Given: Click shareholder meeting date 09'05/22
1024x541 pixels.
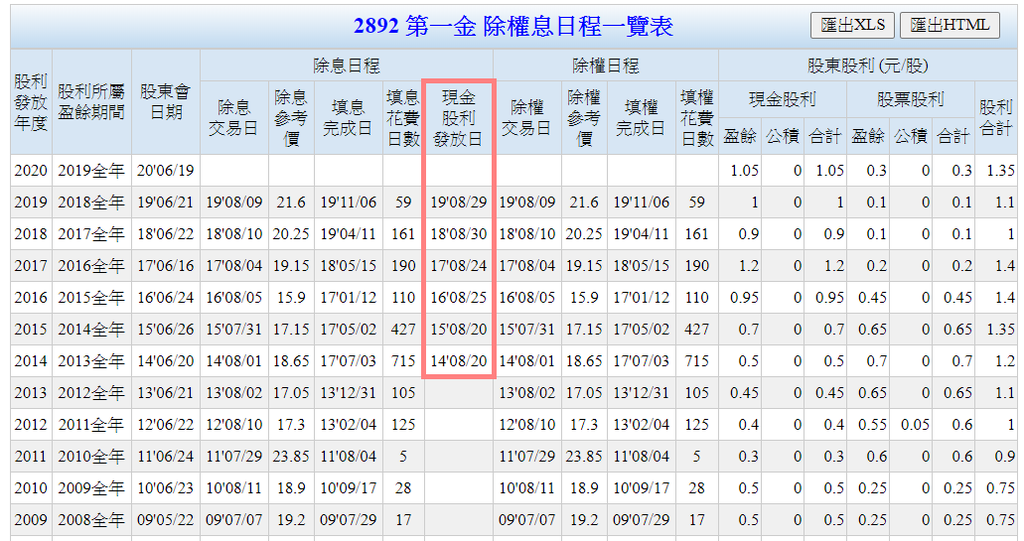Looking at the screenshot, I should (166, 520).
